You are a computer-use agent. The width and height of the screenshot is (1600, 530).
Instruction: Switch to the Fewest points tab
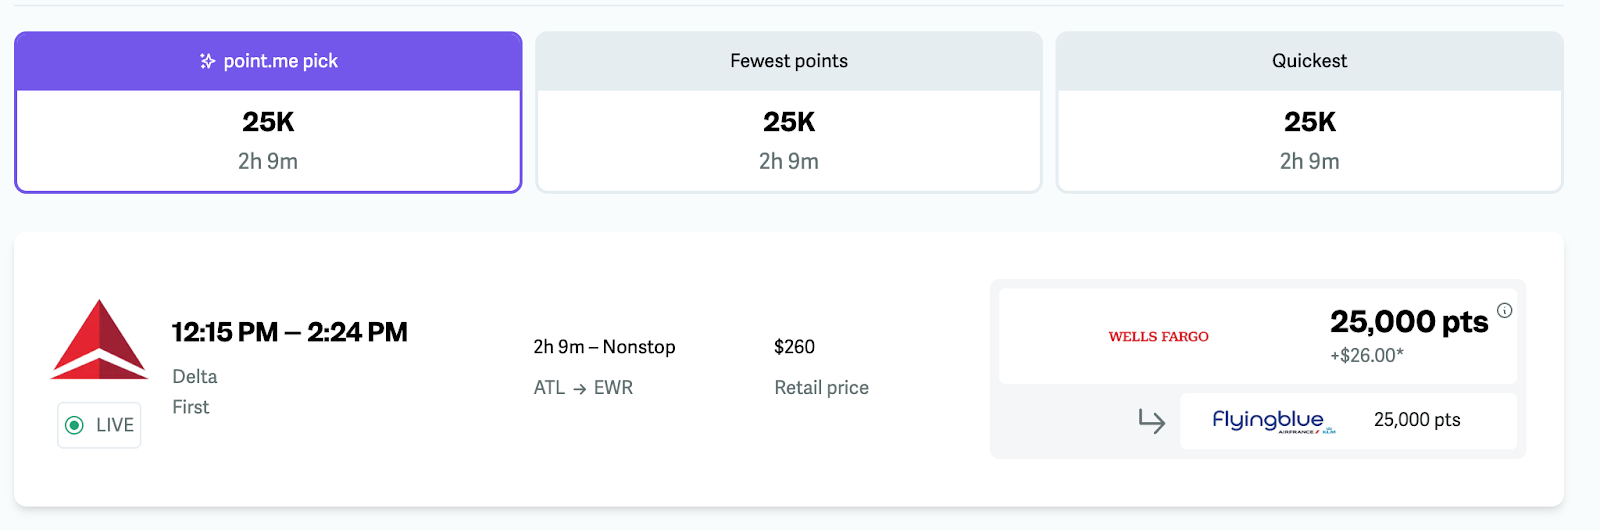789,112
